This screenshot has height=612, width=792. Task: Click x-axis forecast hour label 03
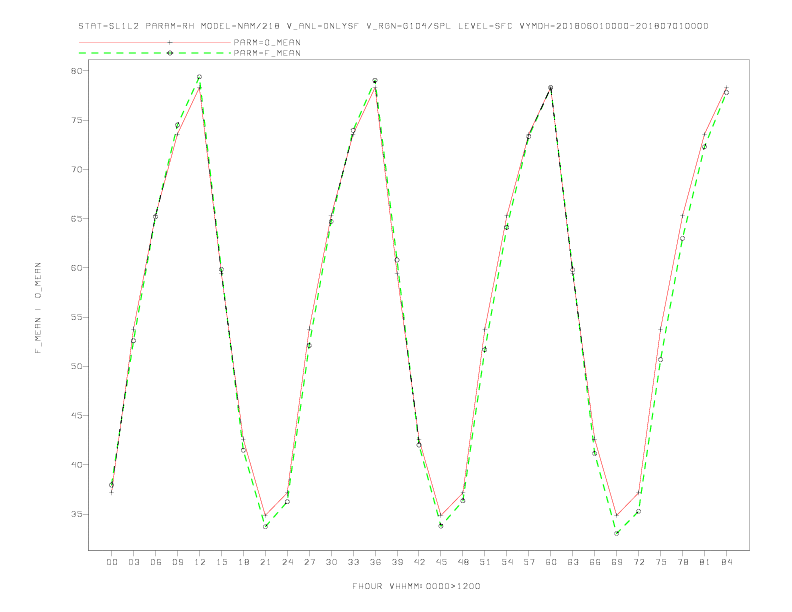click(x=133, y=562)
